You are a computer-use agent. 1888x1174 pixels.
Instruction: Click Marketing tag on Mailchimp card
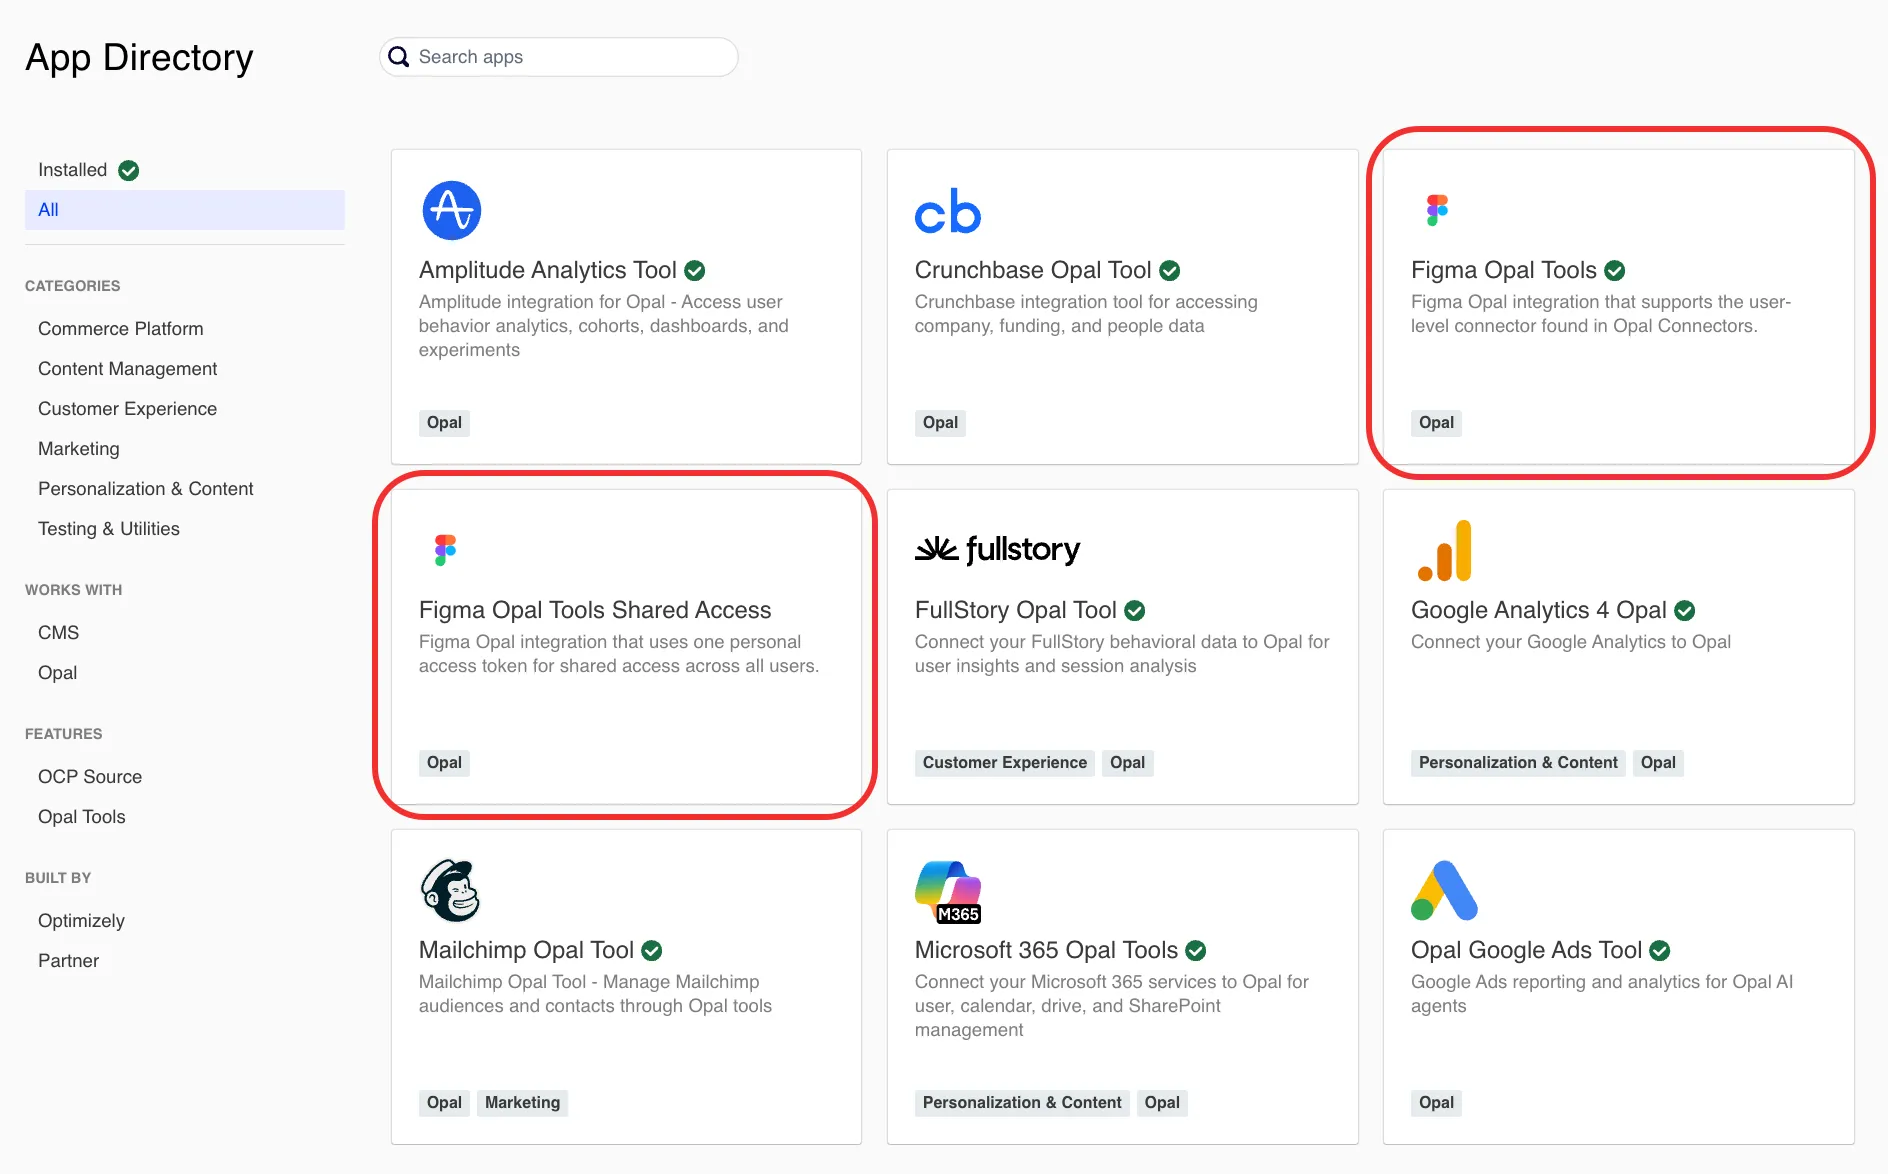click(522, 1103)
